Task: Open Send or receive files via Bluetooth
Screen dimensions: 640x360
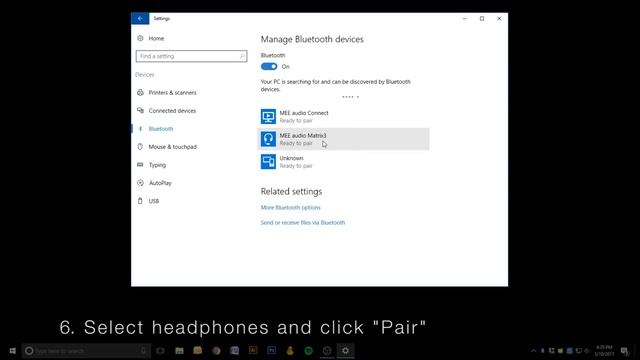Action: [303, 223]
